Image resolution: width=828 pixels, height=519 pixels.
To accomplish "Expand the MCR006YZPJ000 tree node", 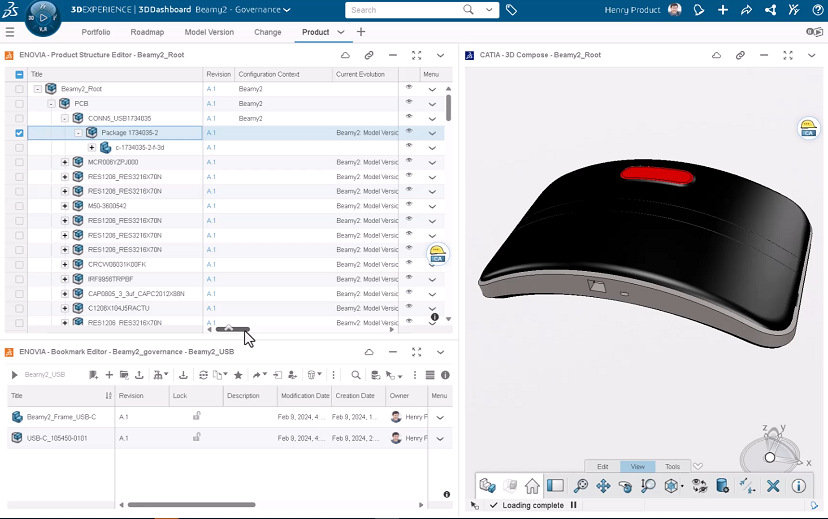I will [x=65, y=162].
